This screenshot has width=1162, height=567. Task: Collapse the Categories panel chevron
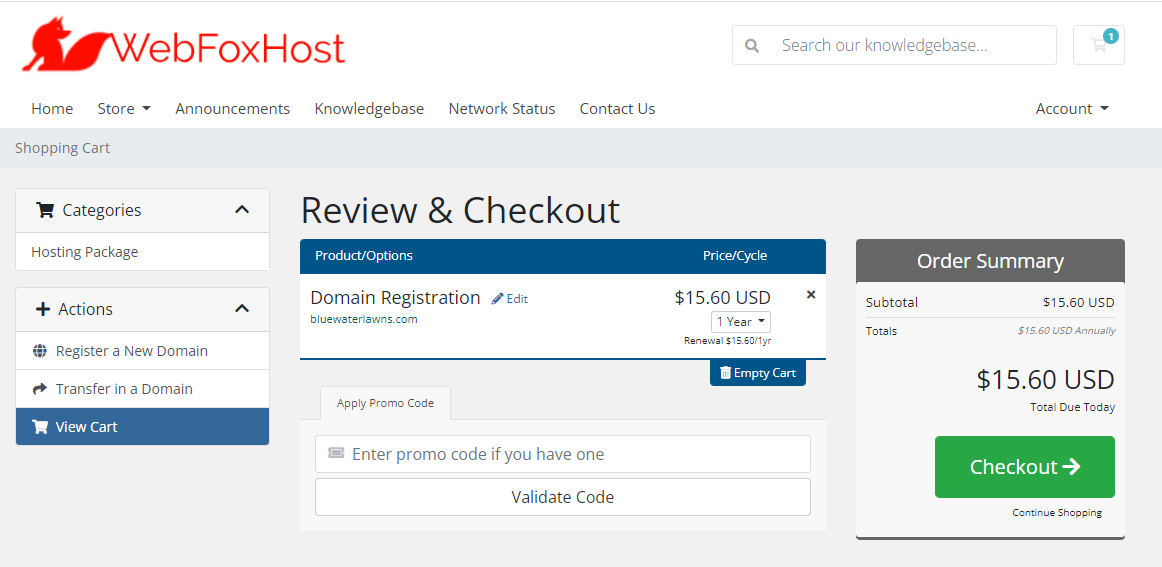(242, 210)
